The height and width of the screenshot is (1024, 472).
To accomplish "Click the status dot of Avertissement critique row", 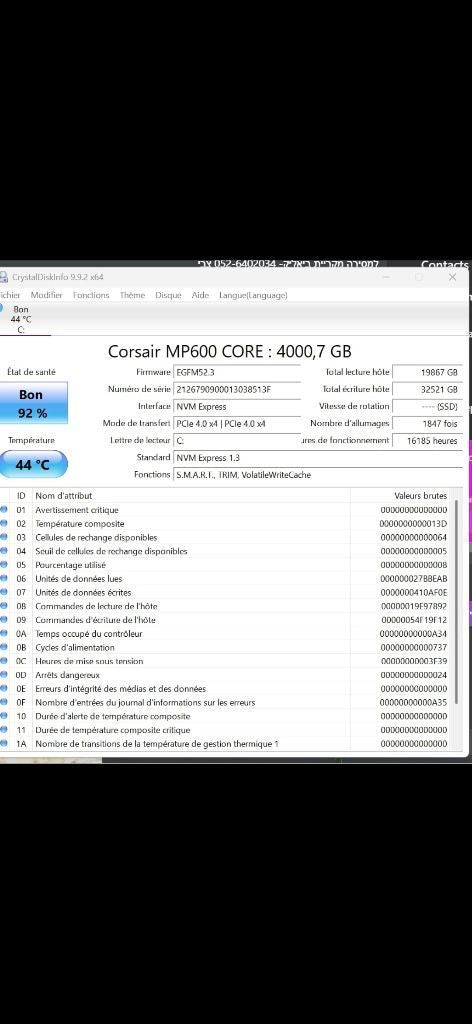I will 4,510.
